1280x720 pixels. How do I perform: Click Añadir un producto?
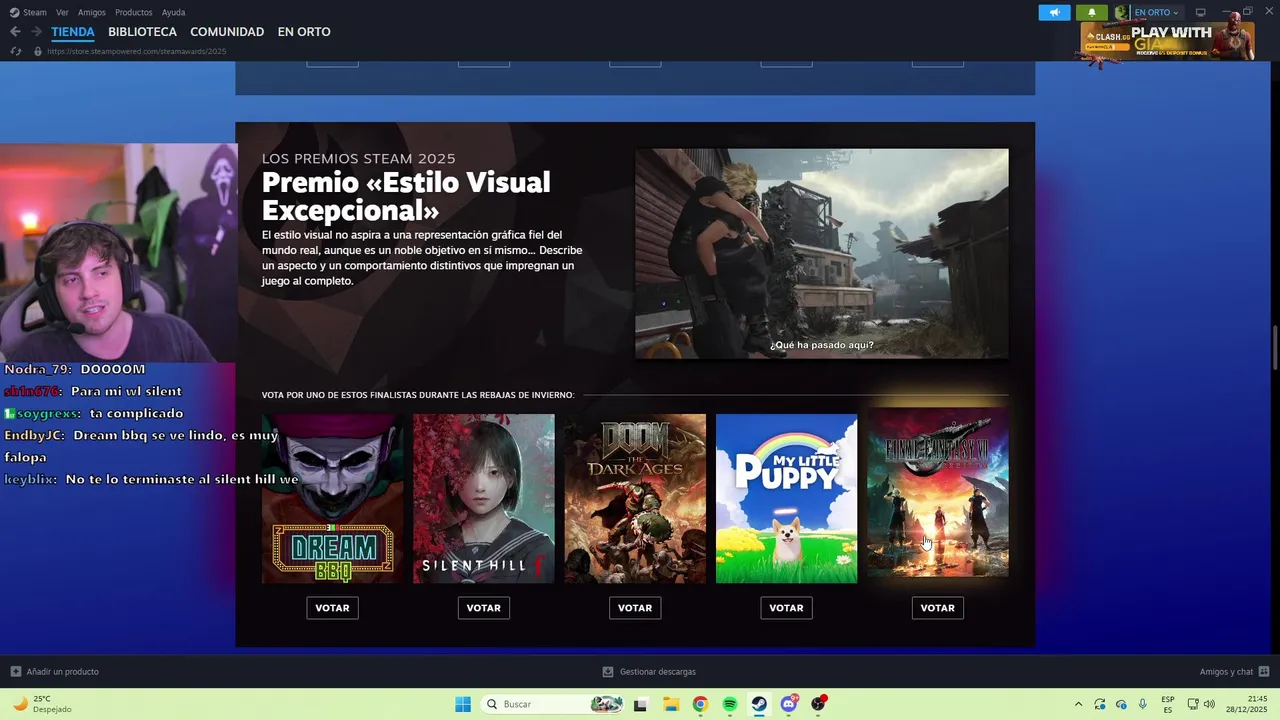pyautogui.click(x=63, y=672)
